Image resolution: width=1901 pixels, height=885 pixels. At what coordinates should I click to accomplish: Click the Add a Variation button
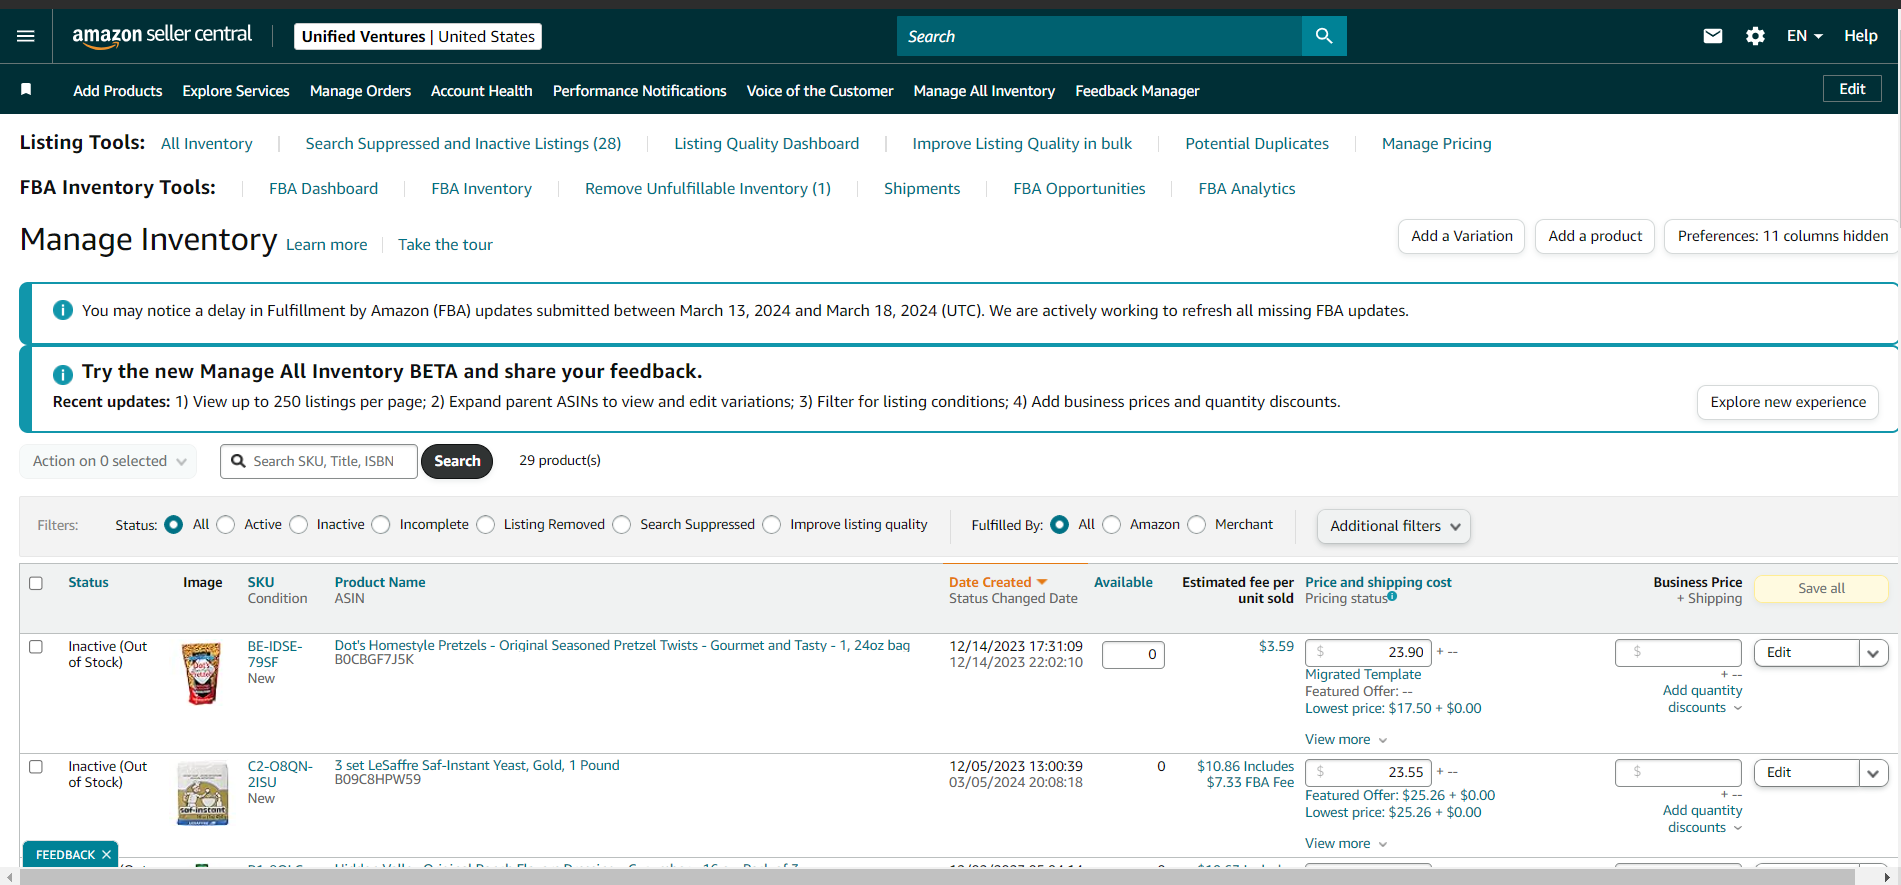(1461, 236)
